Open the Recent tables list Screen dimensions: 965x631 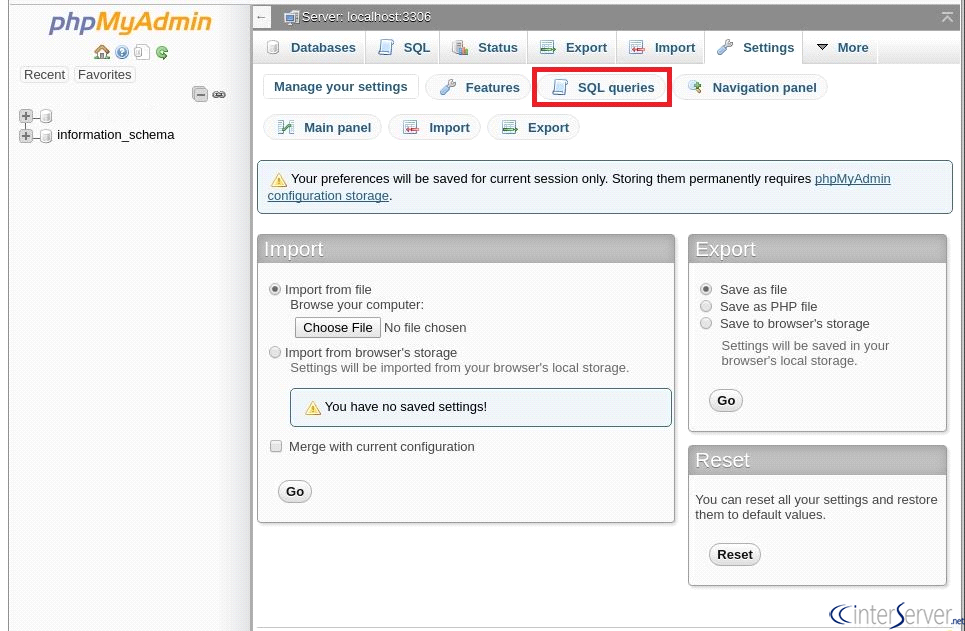point(44,74)
